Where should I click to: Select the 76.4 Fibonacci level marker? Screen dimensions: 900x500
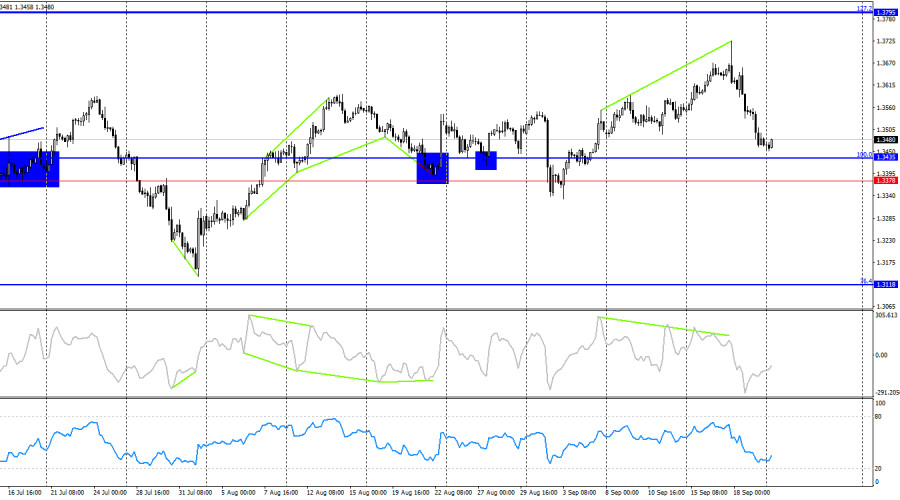(x=866, y=281)
